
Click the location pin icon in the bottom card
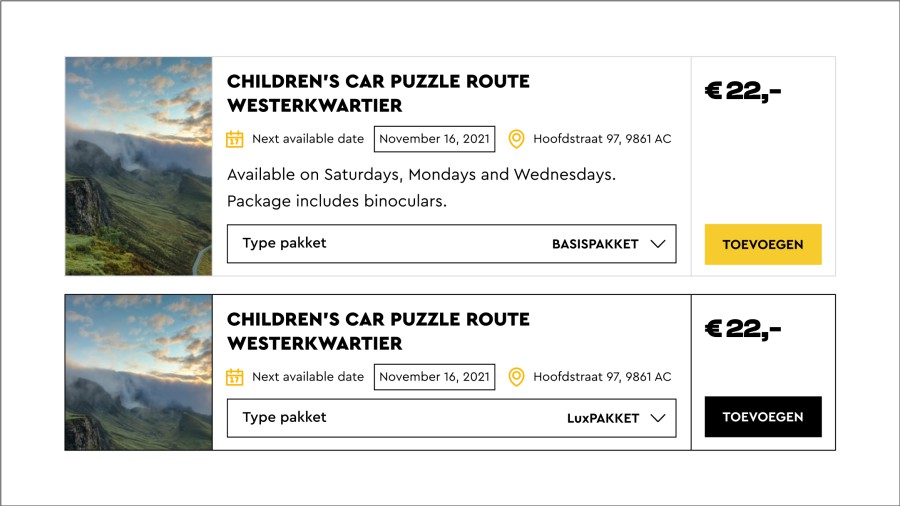(516, 377)
